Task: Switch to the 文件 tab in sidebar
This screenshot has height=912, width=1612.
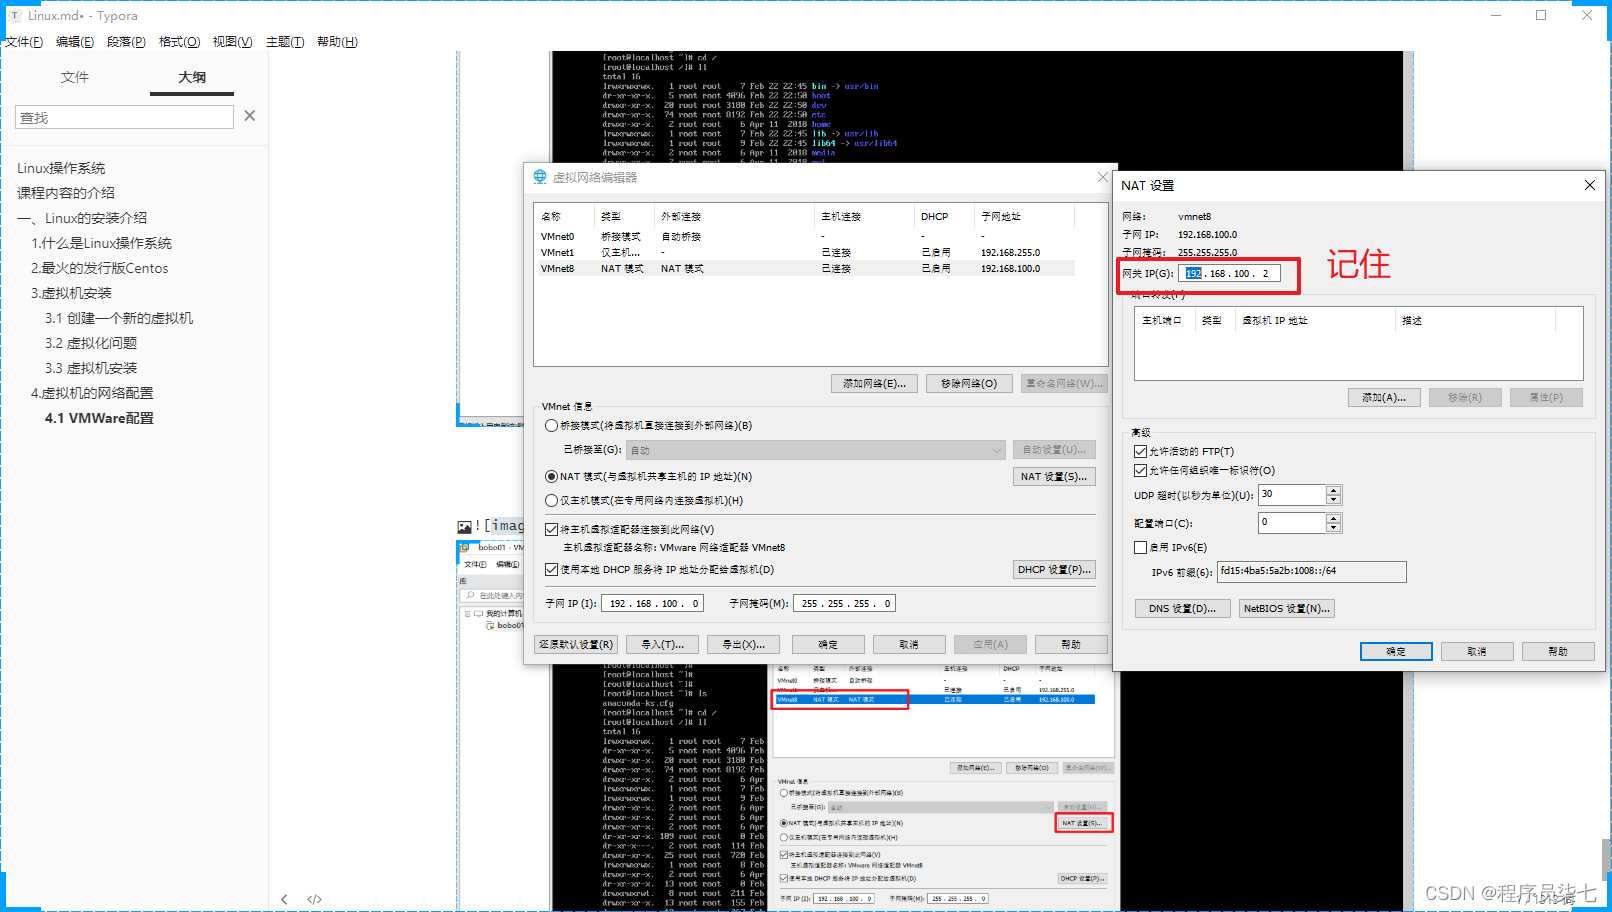Action: [74, 77]
